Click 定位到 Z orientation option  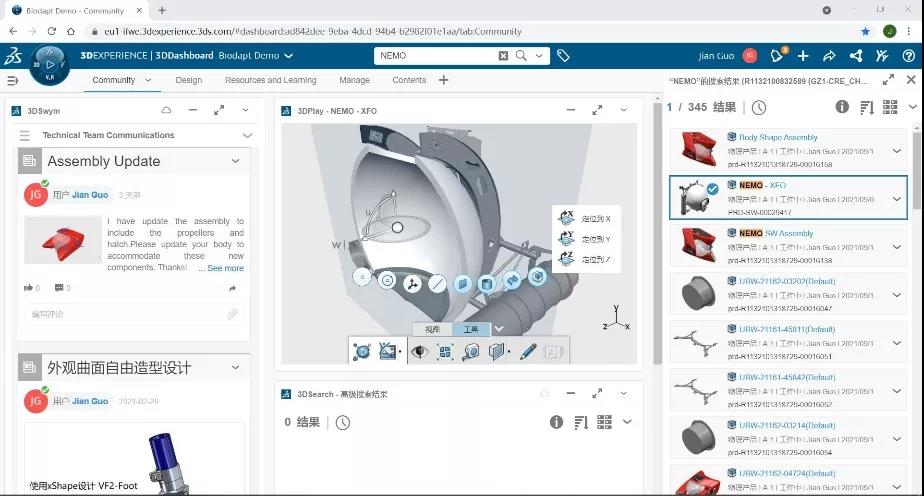point(585,259)
